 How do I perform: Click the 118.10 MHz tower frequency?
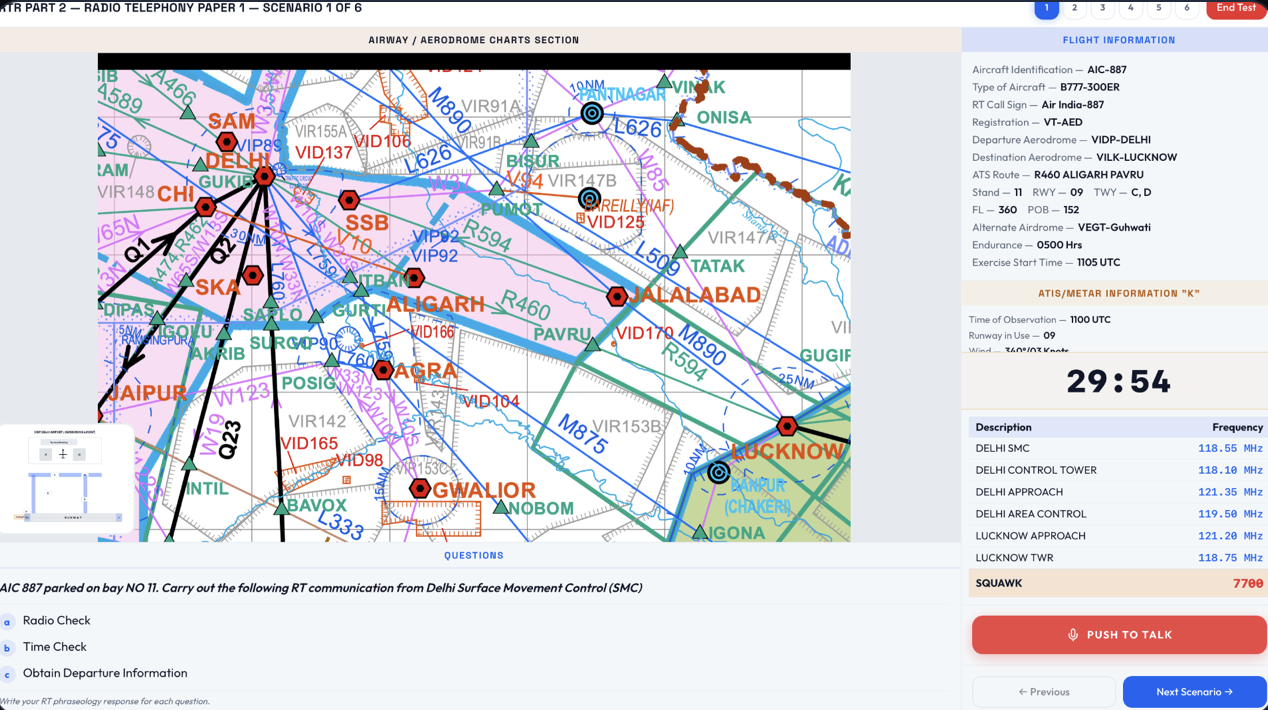coord(1230,470)
